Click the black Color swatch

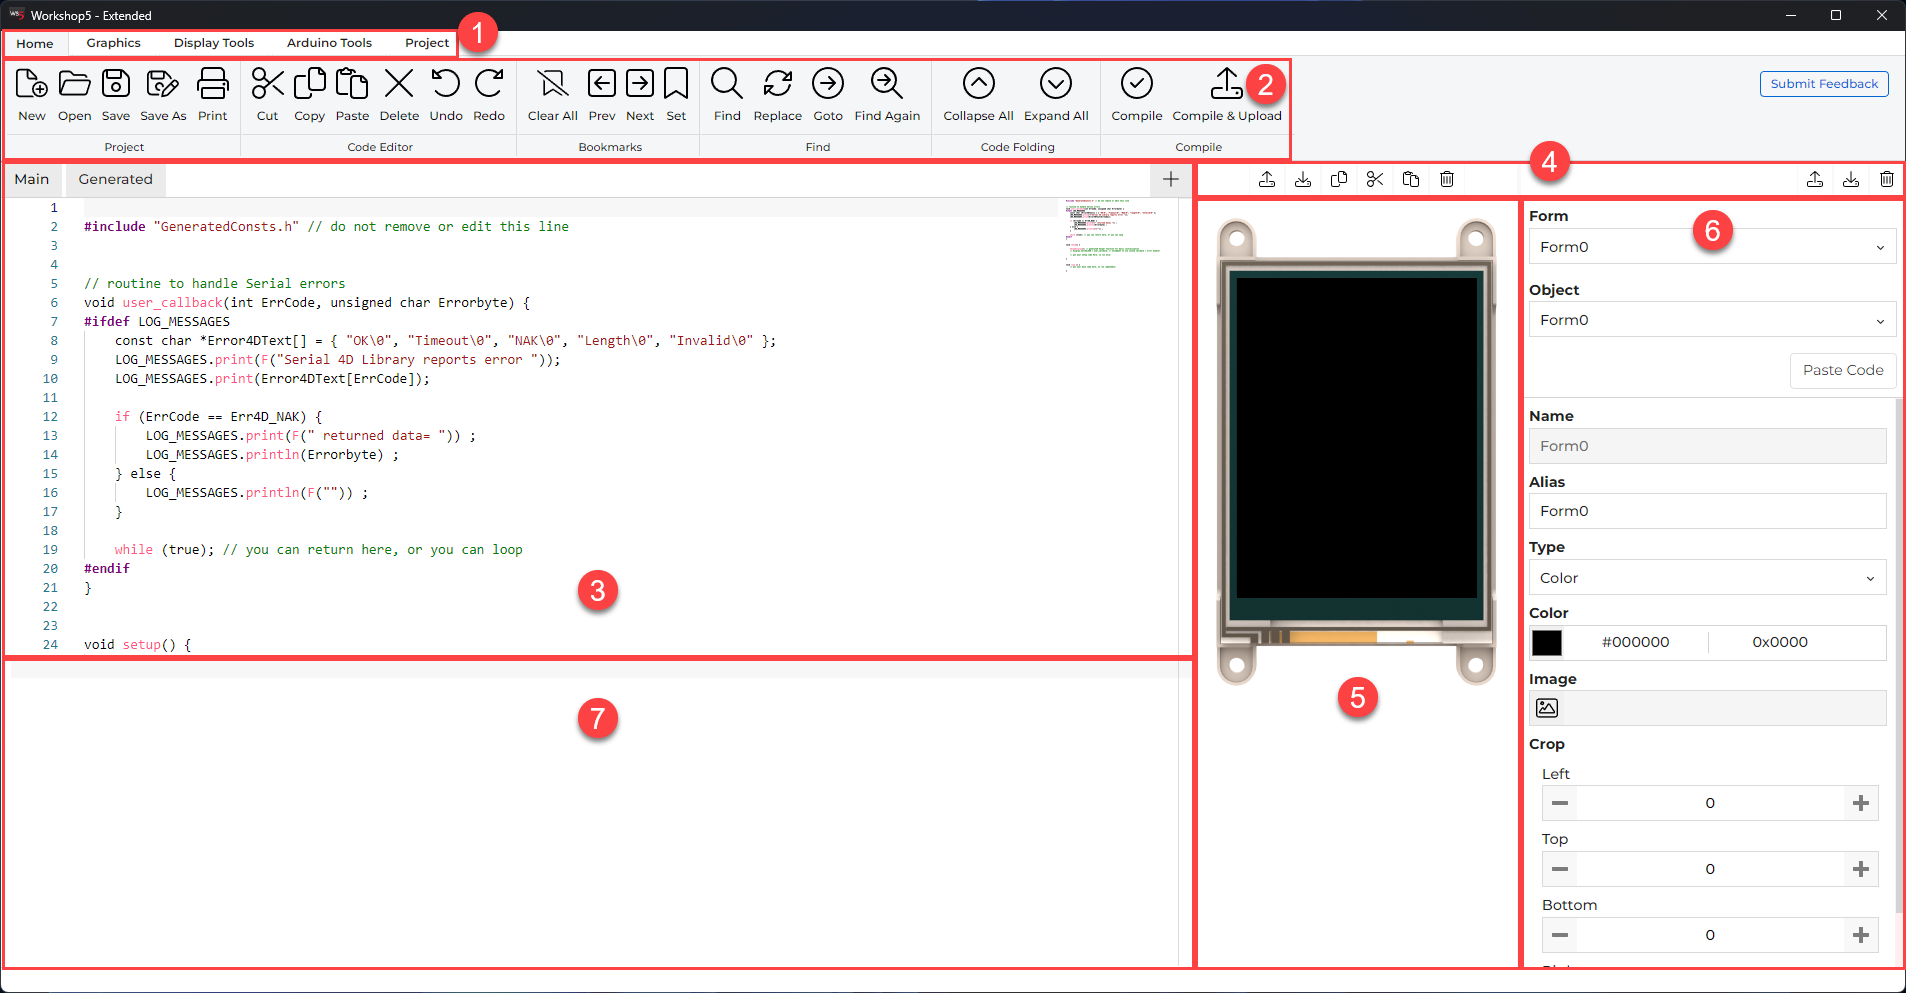click(x=1547, y=643)
